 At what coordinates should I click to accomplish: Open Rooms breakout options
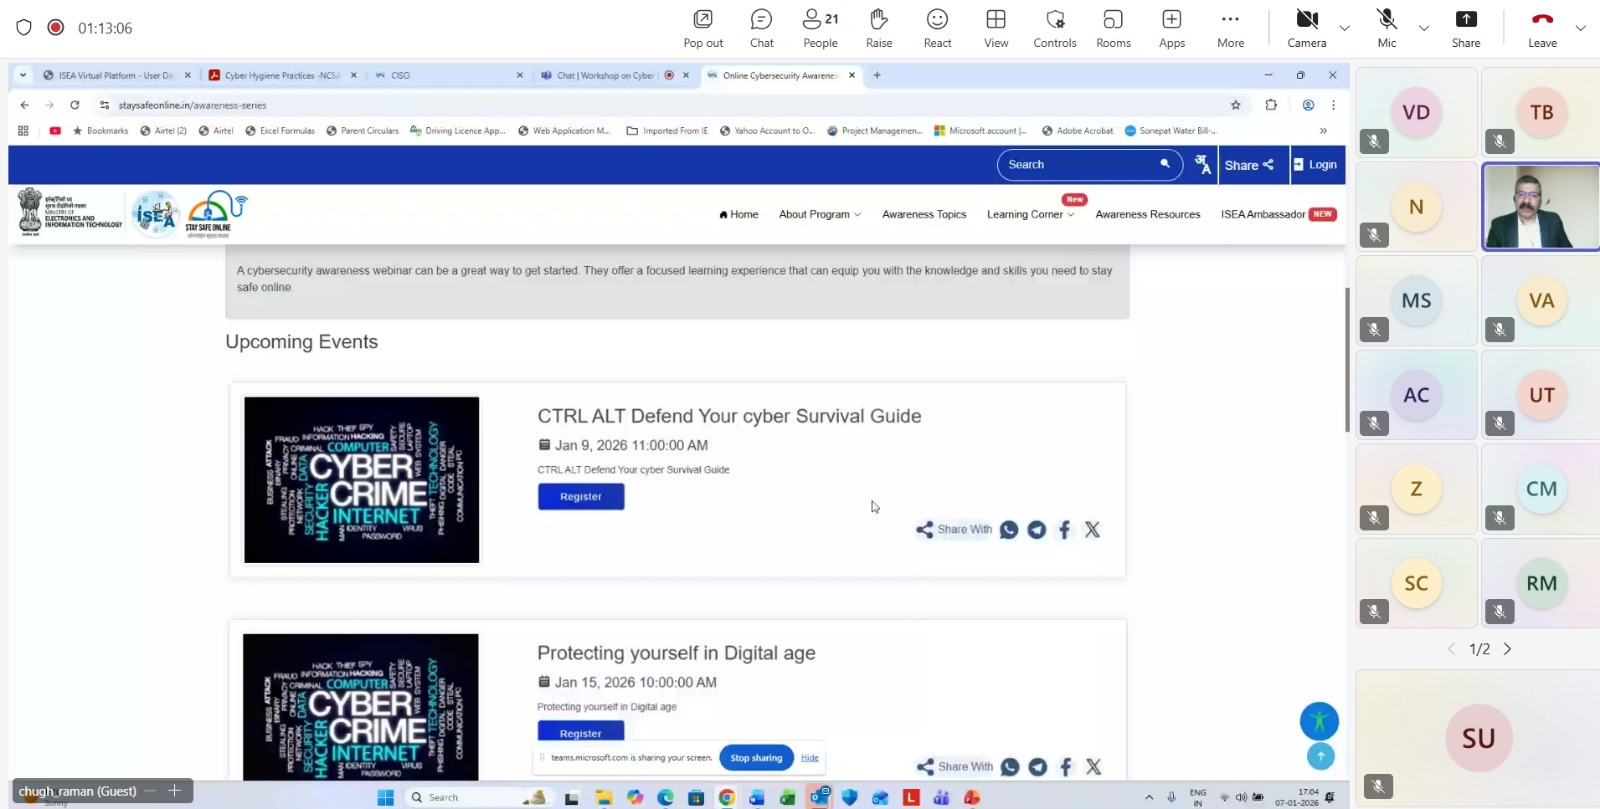1113,27
